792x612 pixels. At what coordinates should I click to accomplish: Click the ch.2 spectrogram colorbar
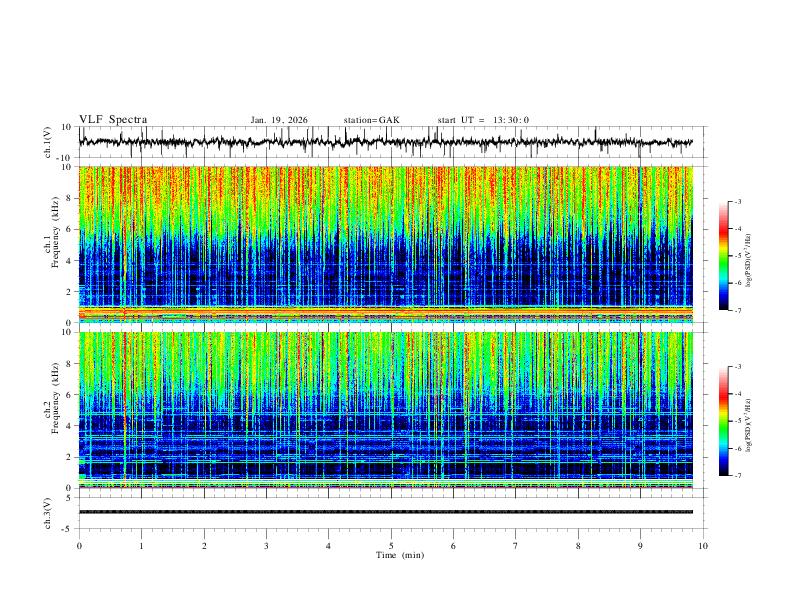pyautogui.click(x=723, y=421)
